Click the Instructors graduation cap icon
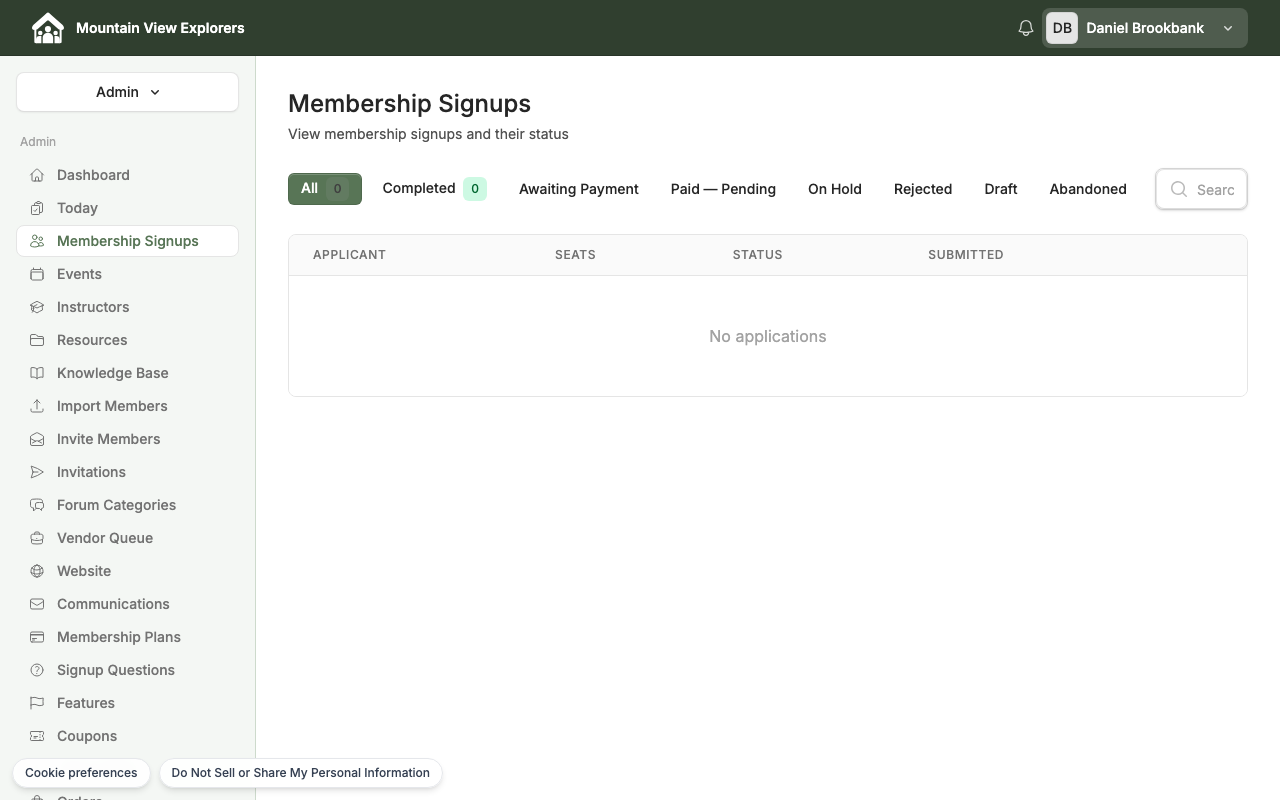This screenshot has height=800, width=1280. pyautogui.click(x=37, y=307)
